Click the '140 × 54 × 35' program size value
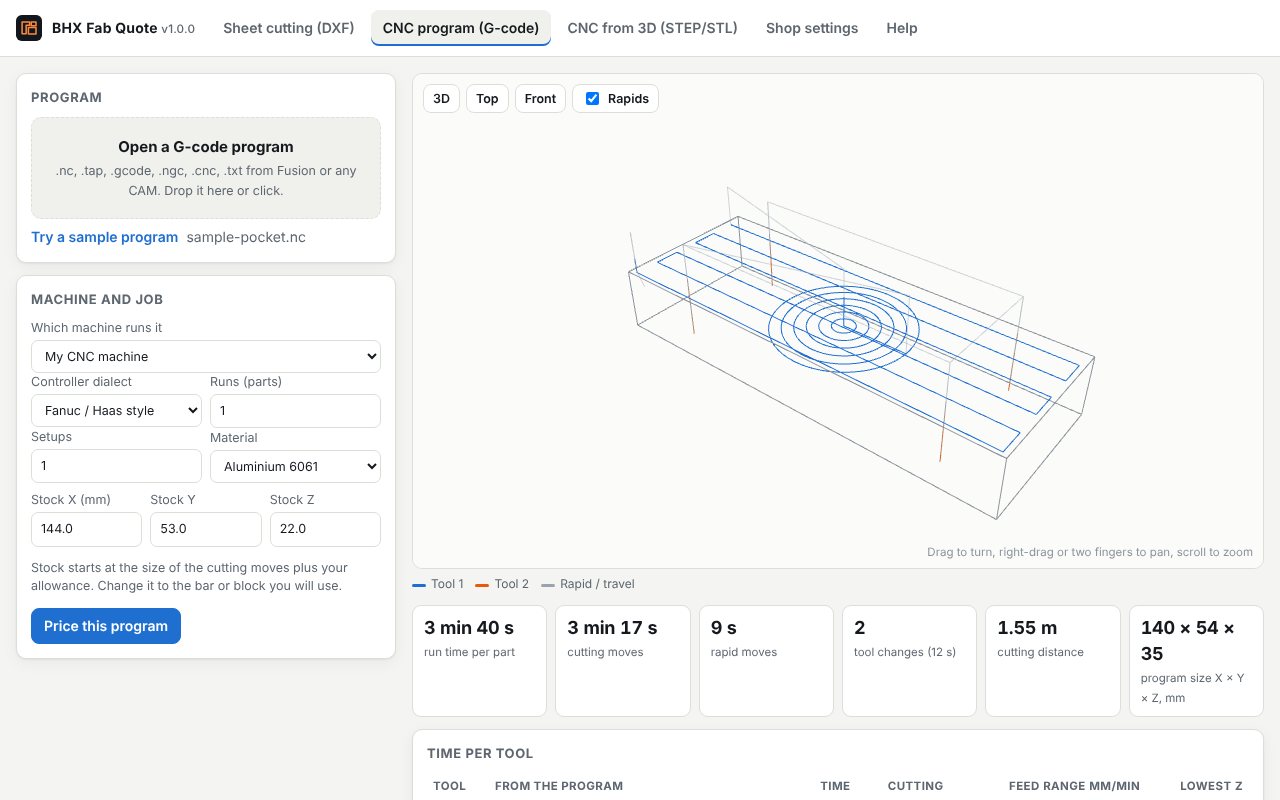This screenshot has width=1280, height=800. point(1189,640)
